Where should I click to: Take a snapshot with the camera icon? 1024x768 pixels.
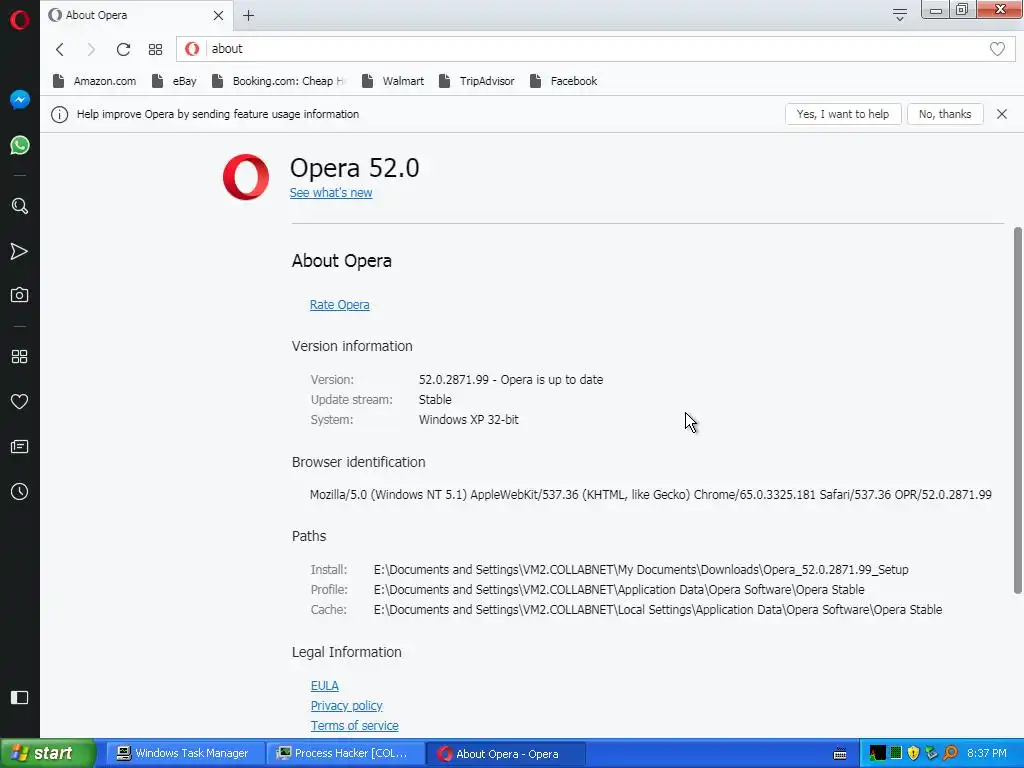20,295
